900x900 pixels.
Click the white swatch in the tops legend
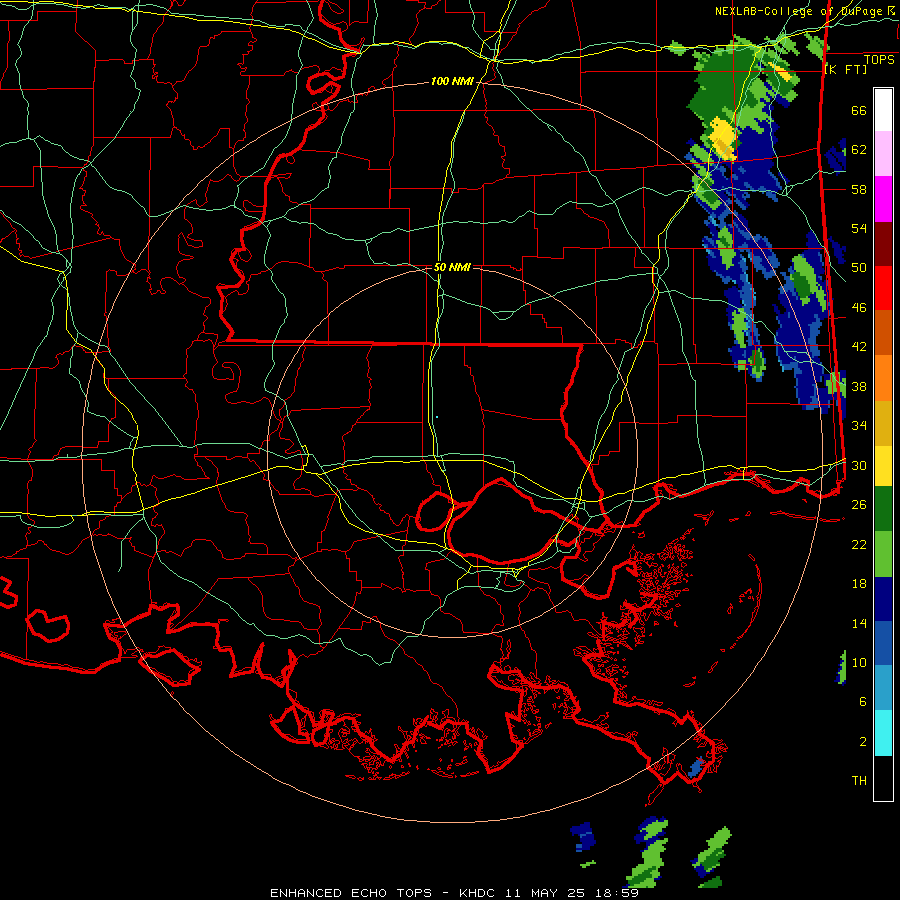tap(883, 110)
